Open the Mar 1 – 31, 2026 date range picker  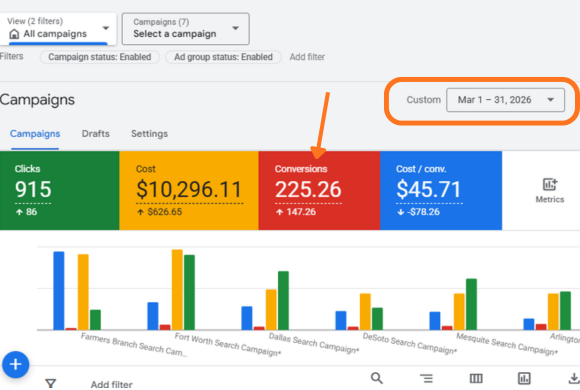coord(505,100)
